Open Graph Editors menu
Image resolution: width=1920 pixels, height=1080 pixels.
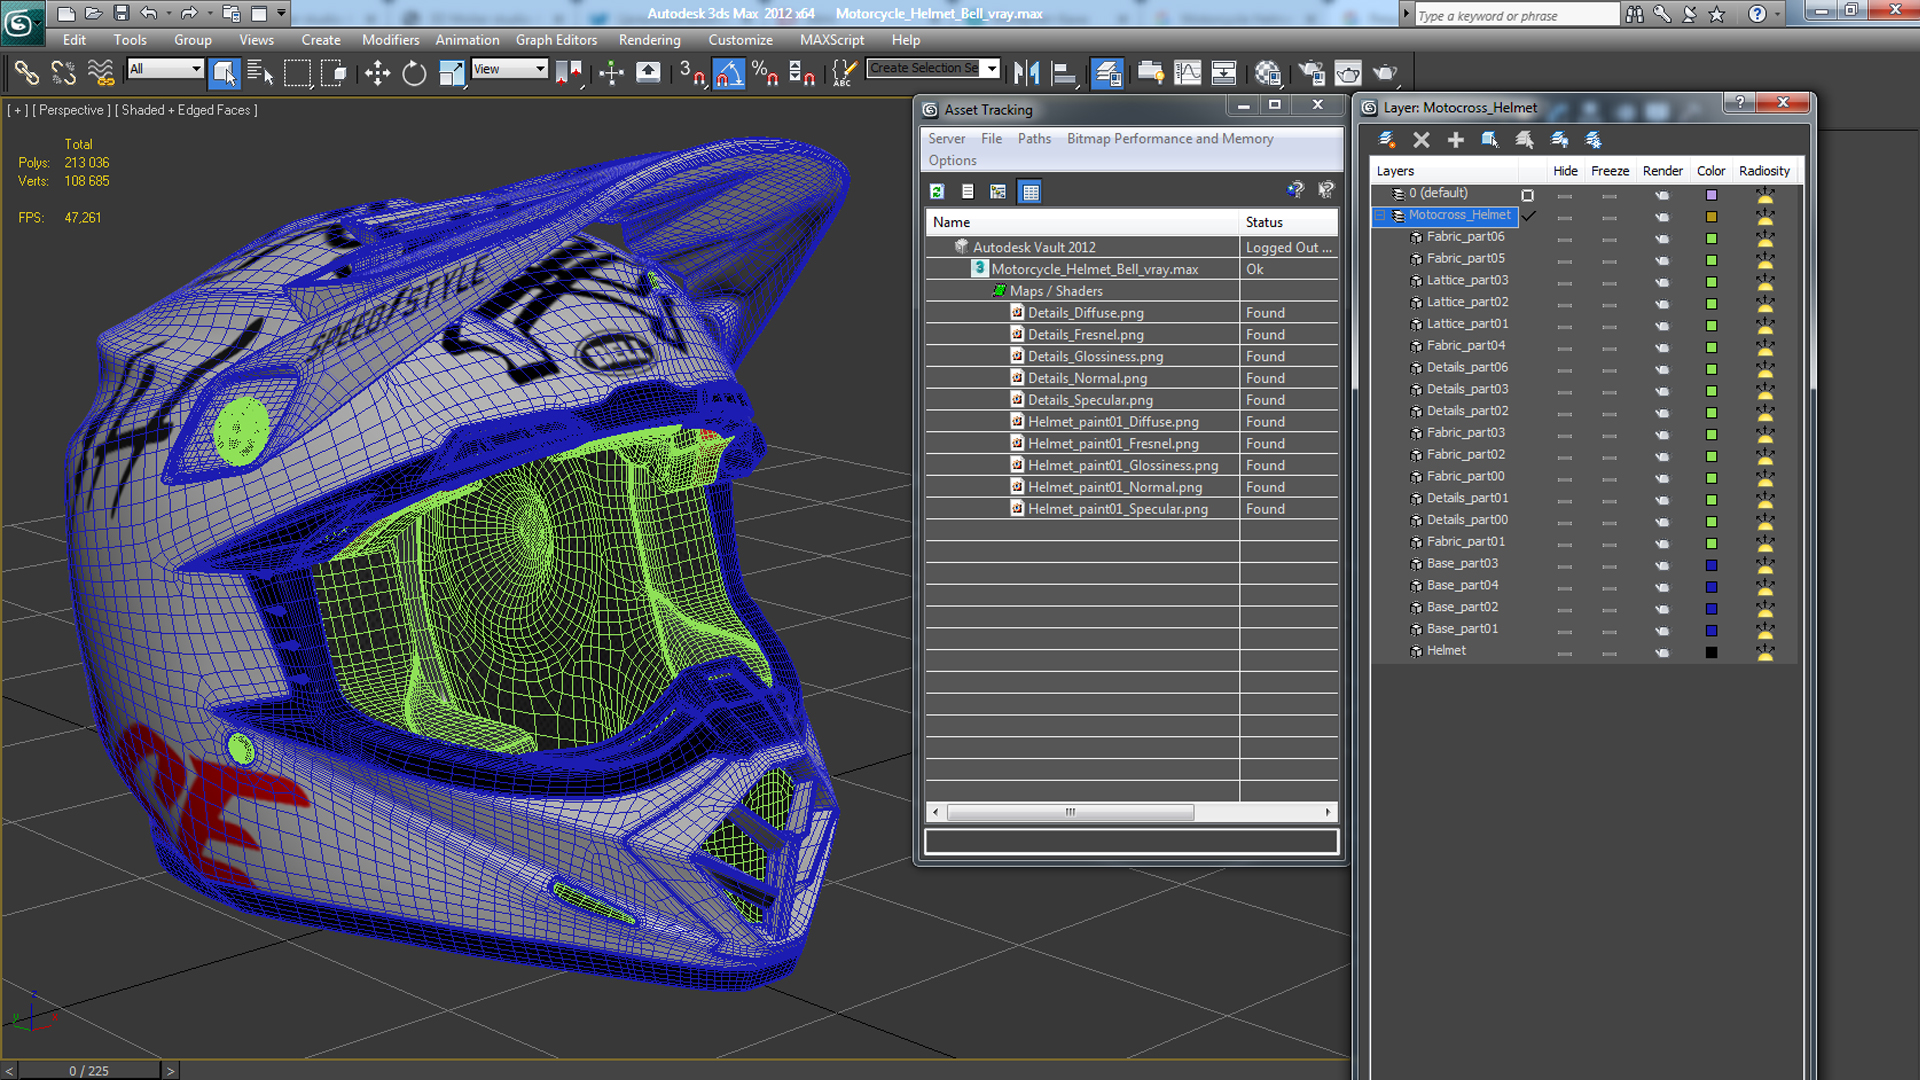click(556, 40)
